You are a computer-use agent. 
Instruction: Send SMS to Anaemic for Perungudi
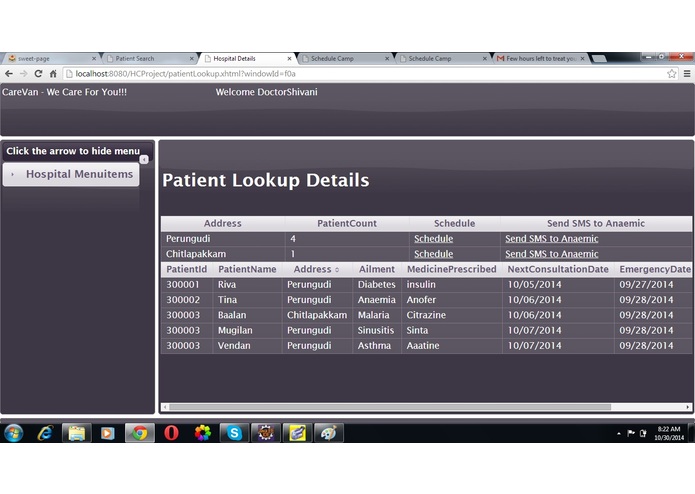pos(551,239)
